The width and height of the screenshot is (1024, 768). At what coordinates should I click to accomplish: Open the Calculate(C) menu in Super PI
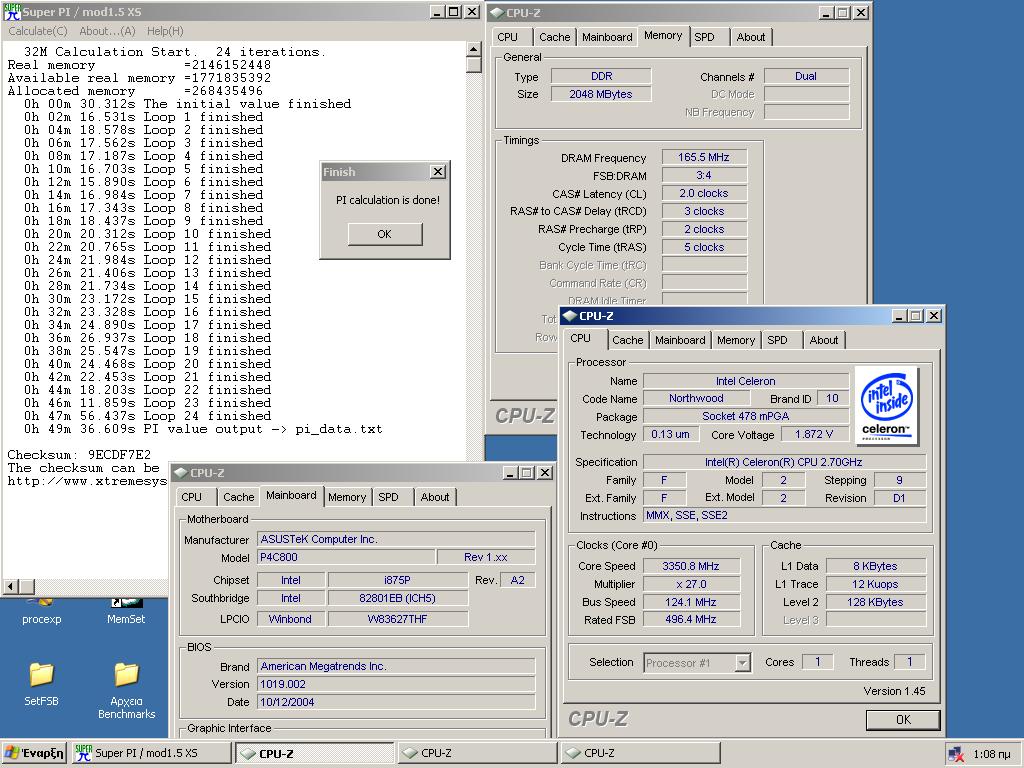38,31
